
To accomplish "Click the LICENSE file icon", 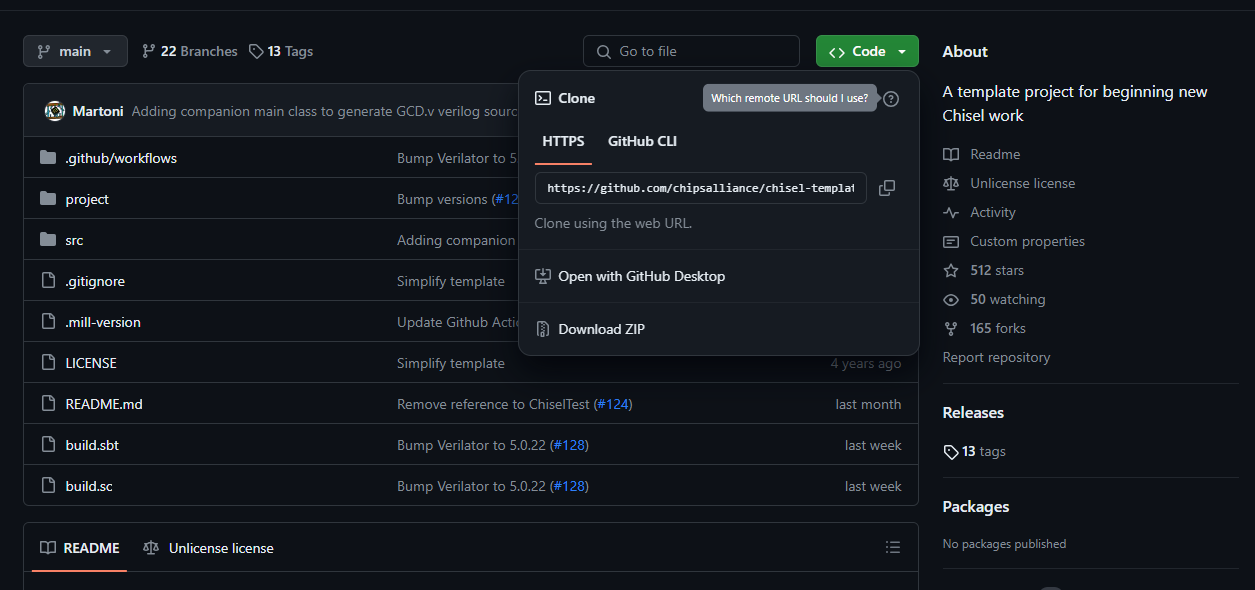I will tap(48, 363).
